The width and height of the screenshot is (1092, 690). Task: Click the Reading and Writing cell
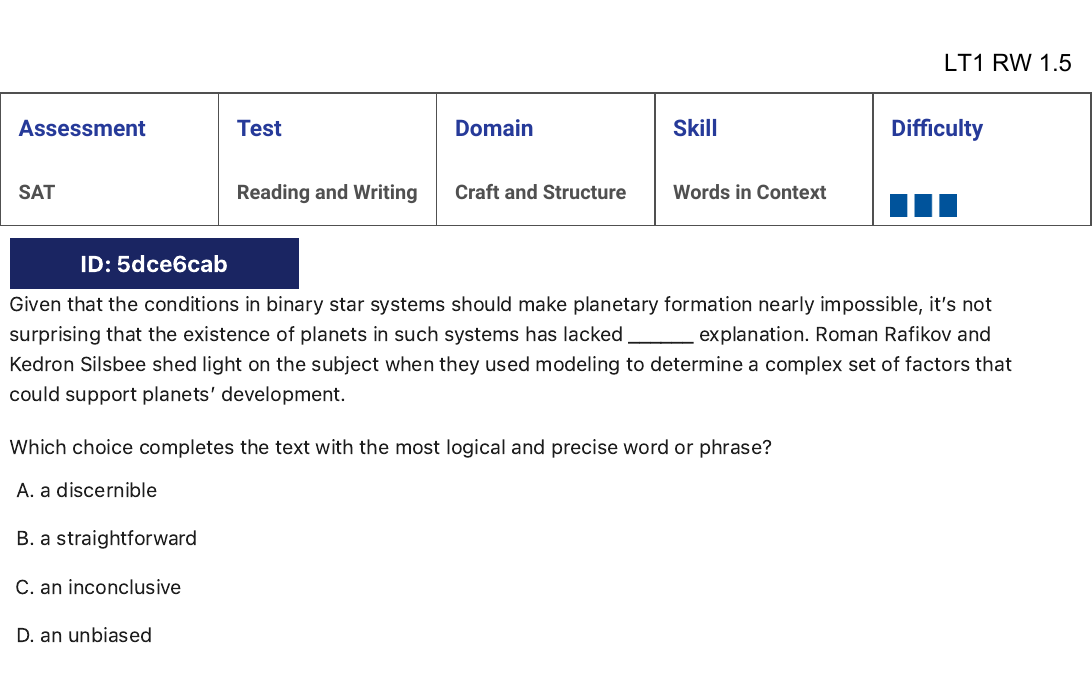pos(327,192)
